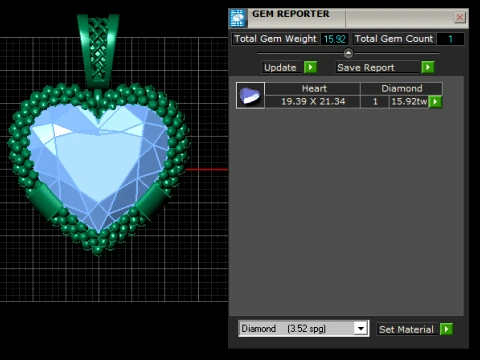This screenshot has width=480, height=360.
Task: Select the heart gem thumbnail
Action: pyautogui.click(x=250, y=95)
